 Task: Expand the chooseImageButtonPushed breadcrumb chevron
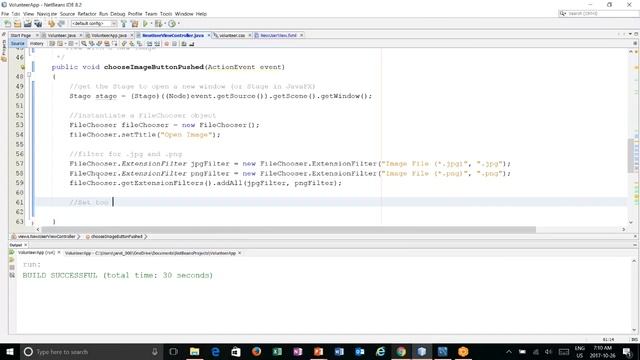coord(146,236)
